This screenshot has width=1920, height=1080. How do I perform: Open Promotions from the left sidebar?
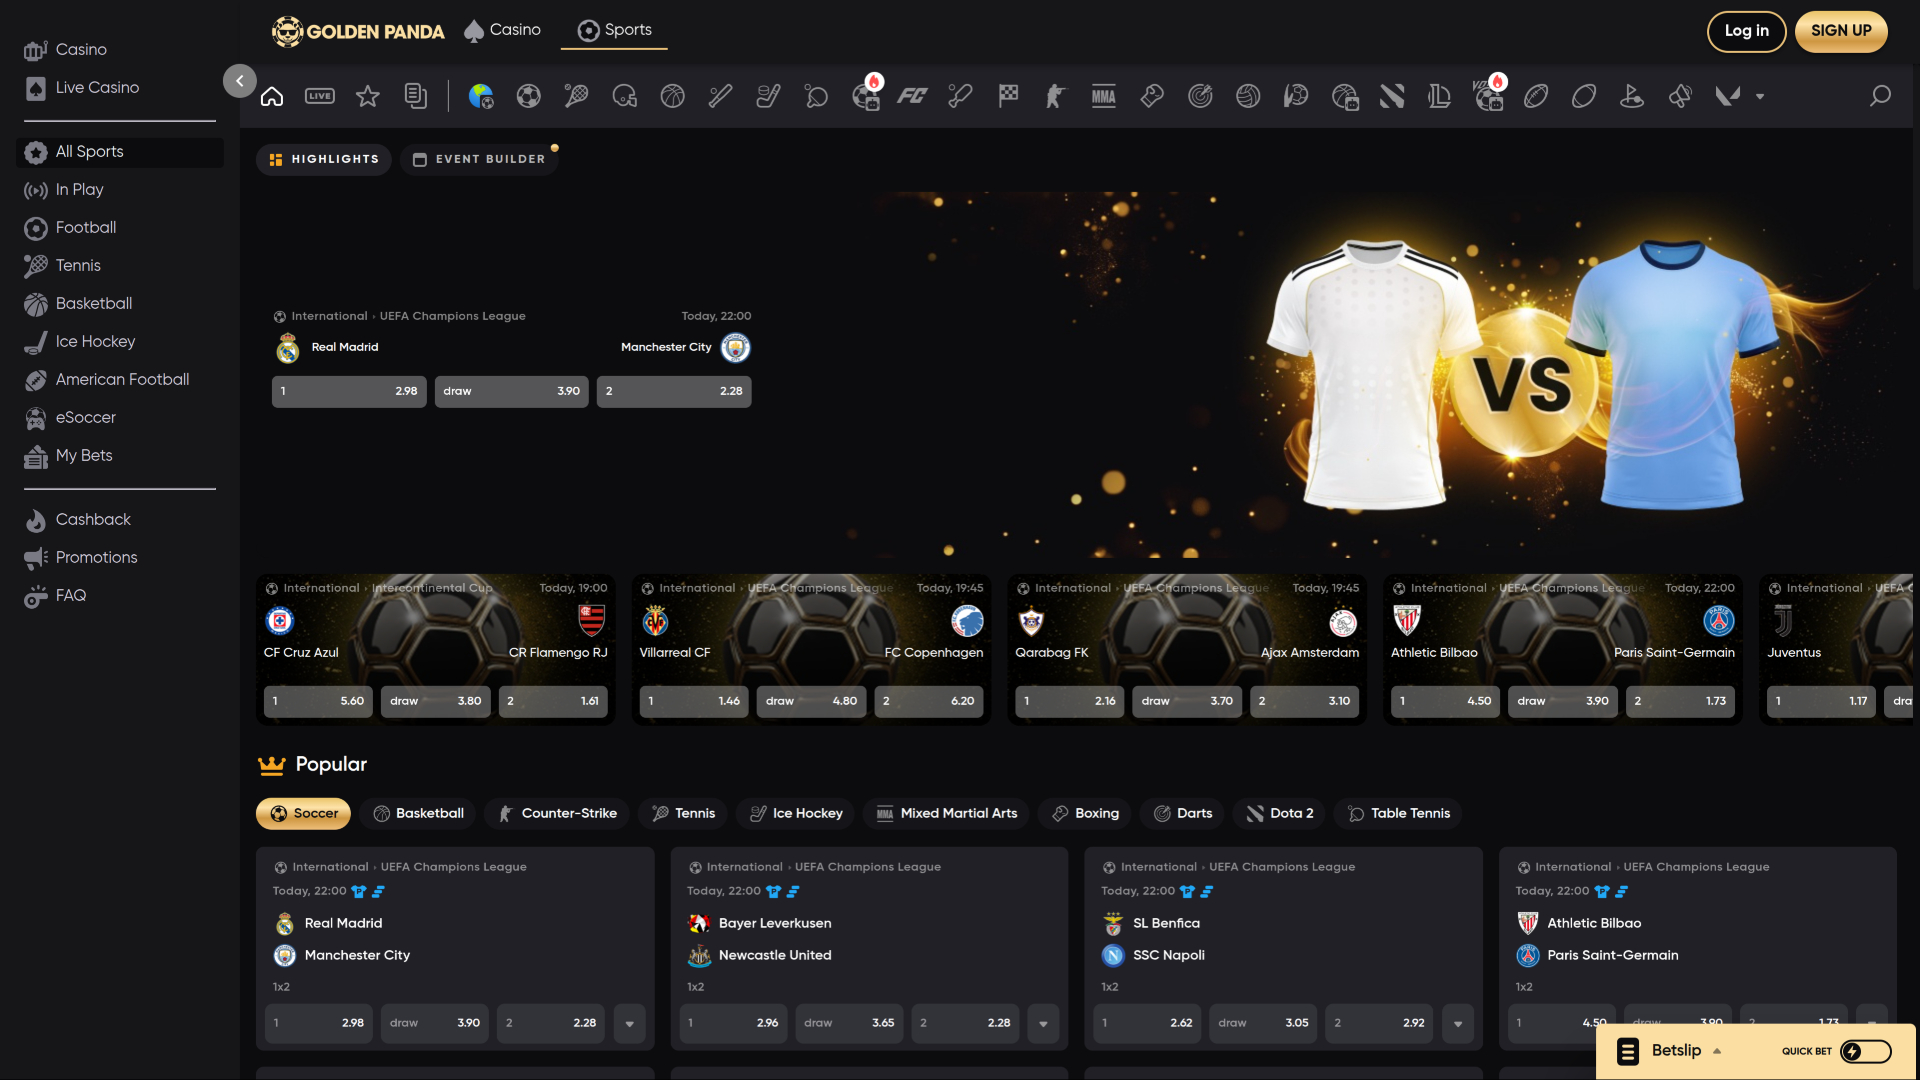point(94,557)
